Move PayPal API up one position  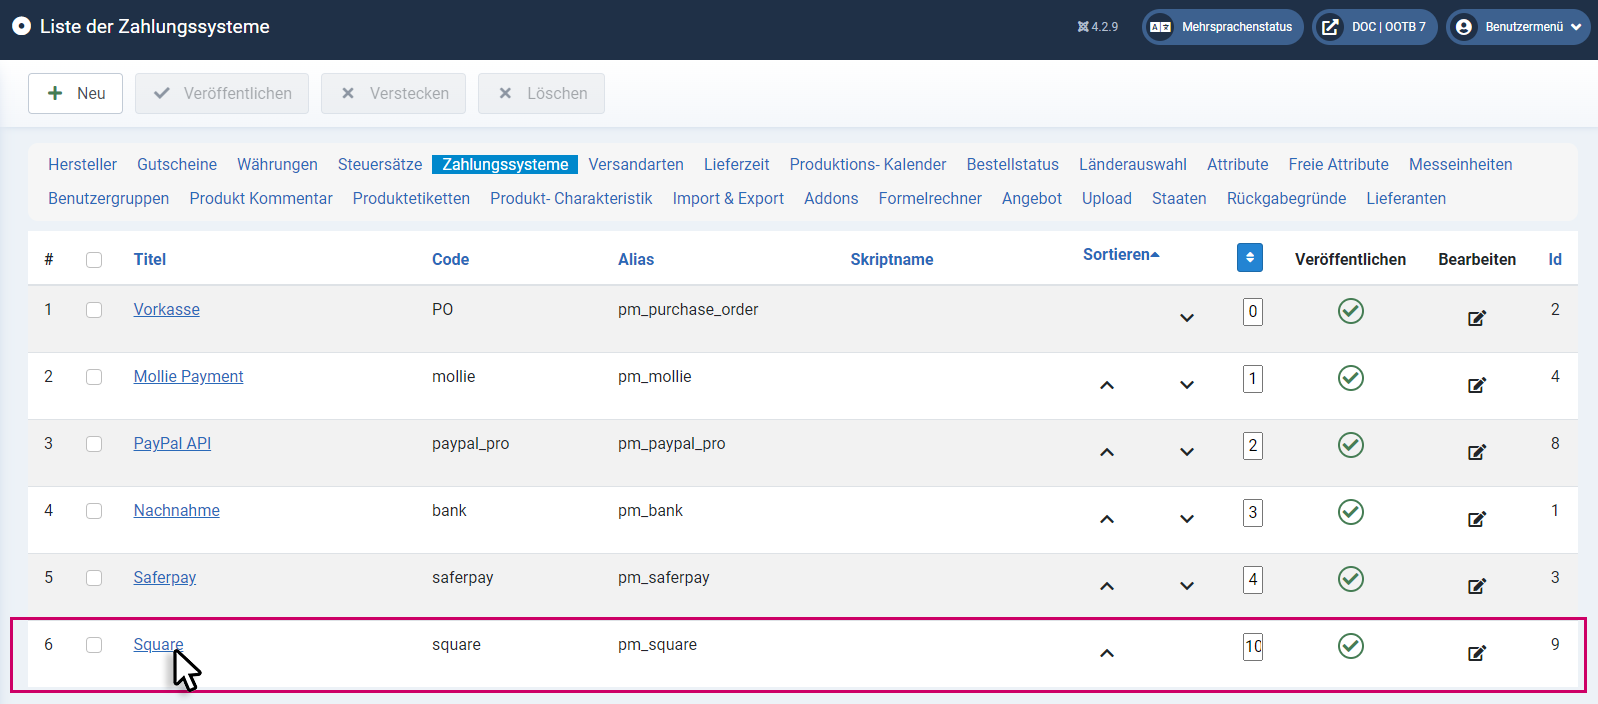click(1107, 452)
